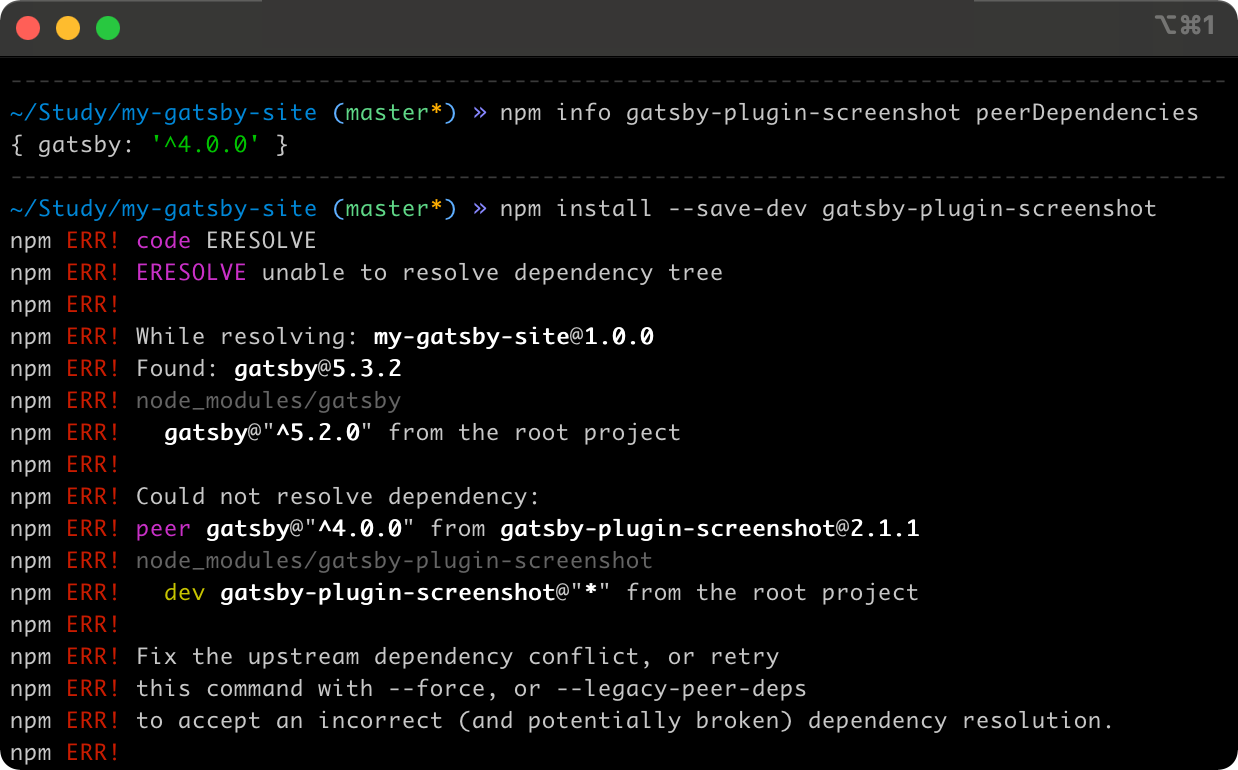Click the yellow minimize window button
Viewport: 1238px width, 770px height.
[68, 28]
